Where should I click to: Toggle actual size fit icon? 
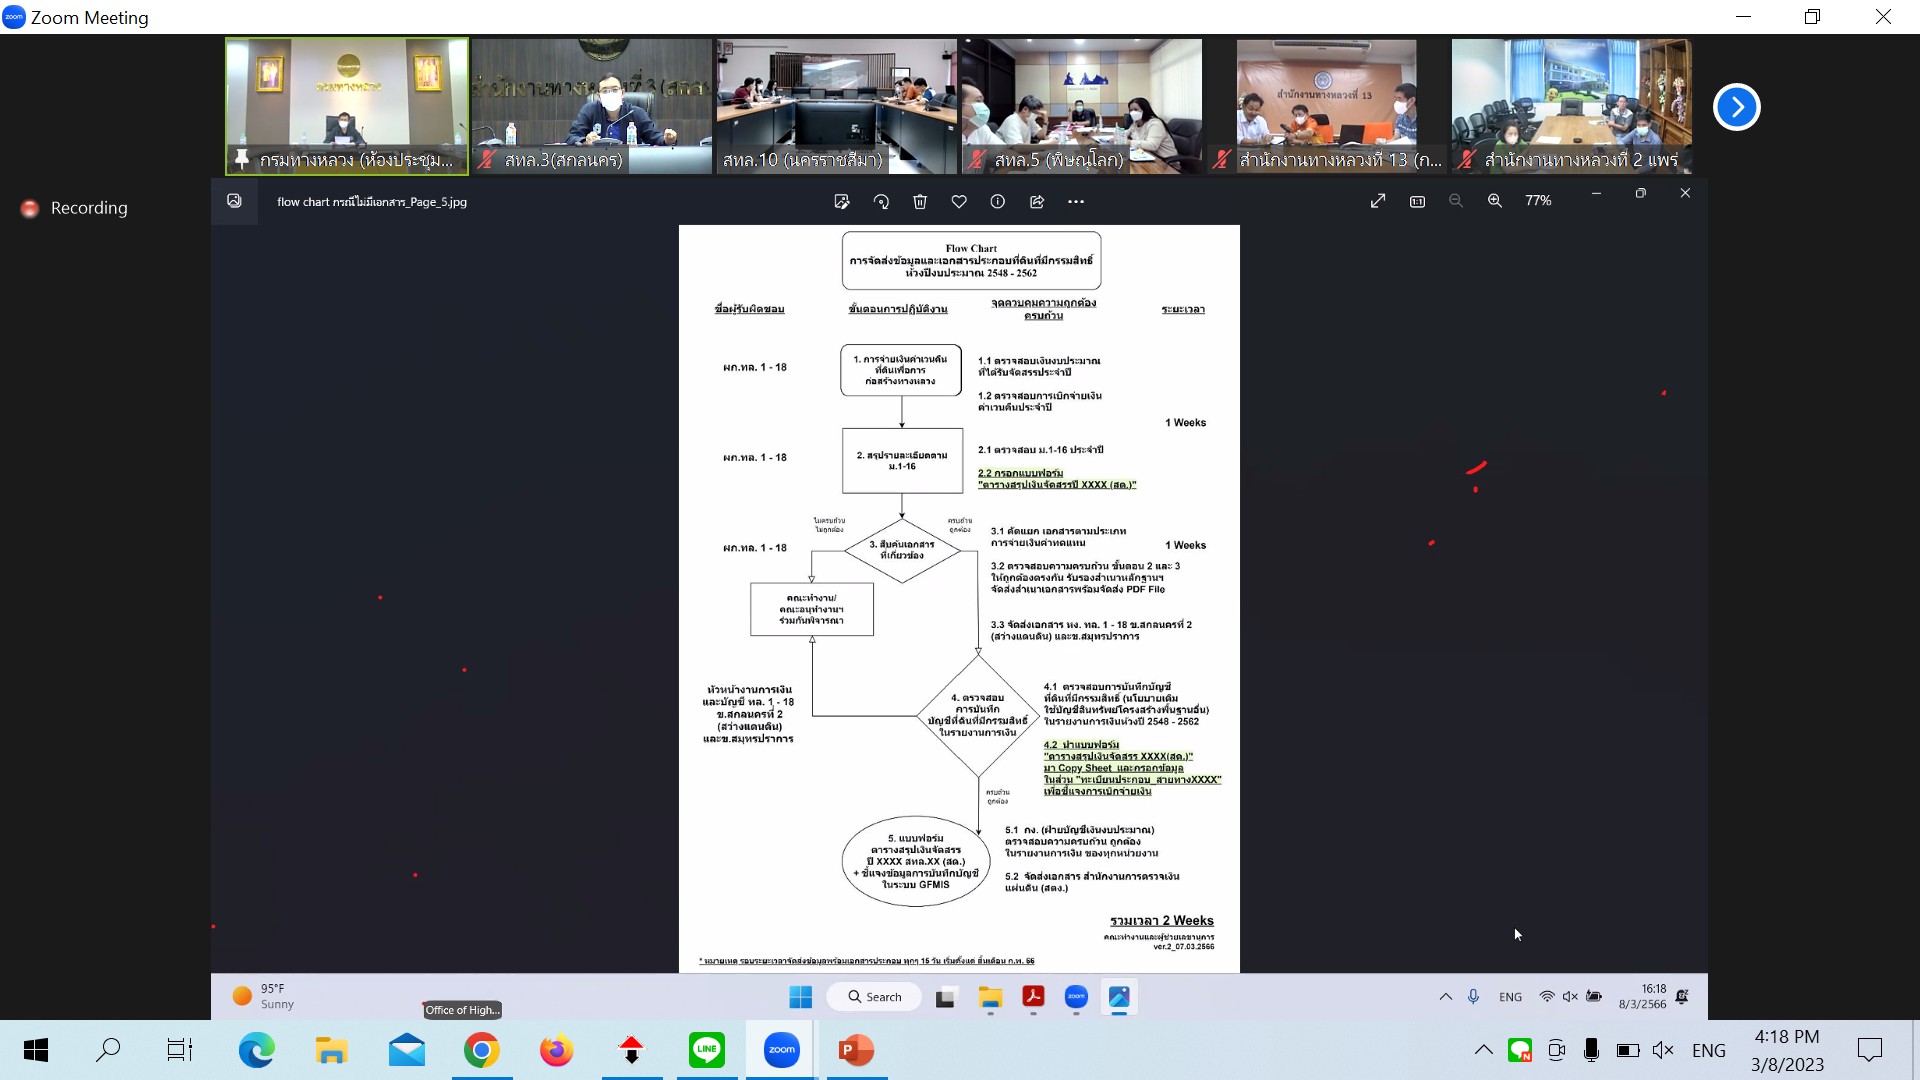tap(1417, 201)
